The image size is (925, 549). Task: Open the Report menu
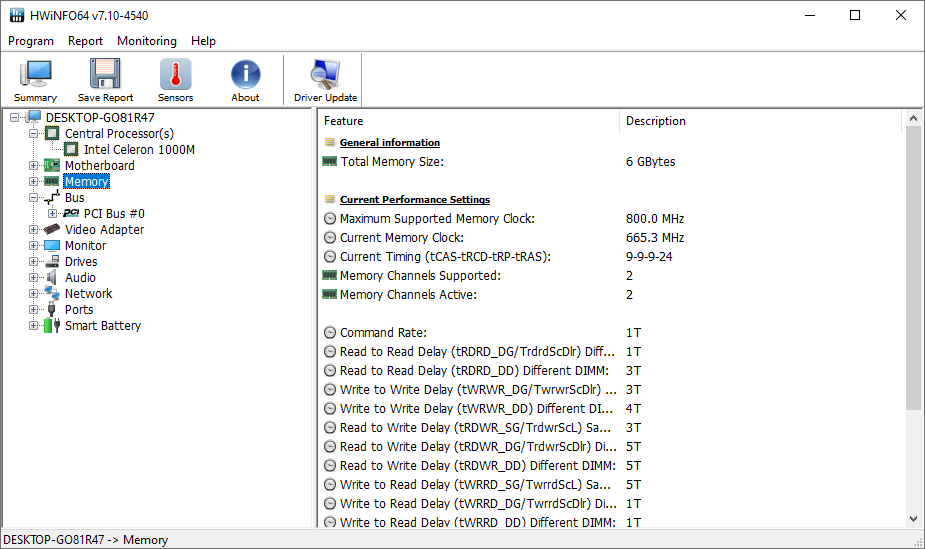pyautogui.click(x=85, y=41)
